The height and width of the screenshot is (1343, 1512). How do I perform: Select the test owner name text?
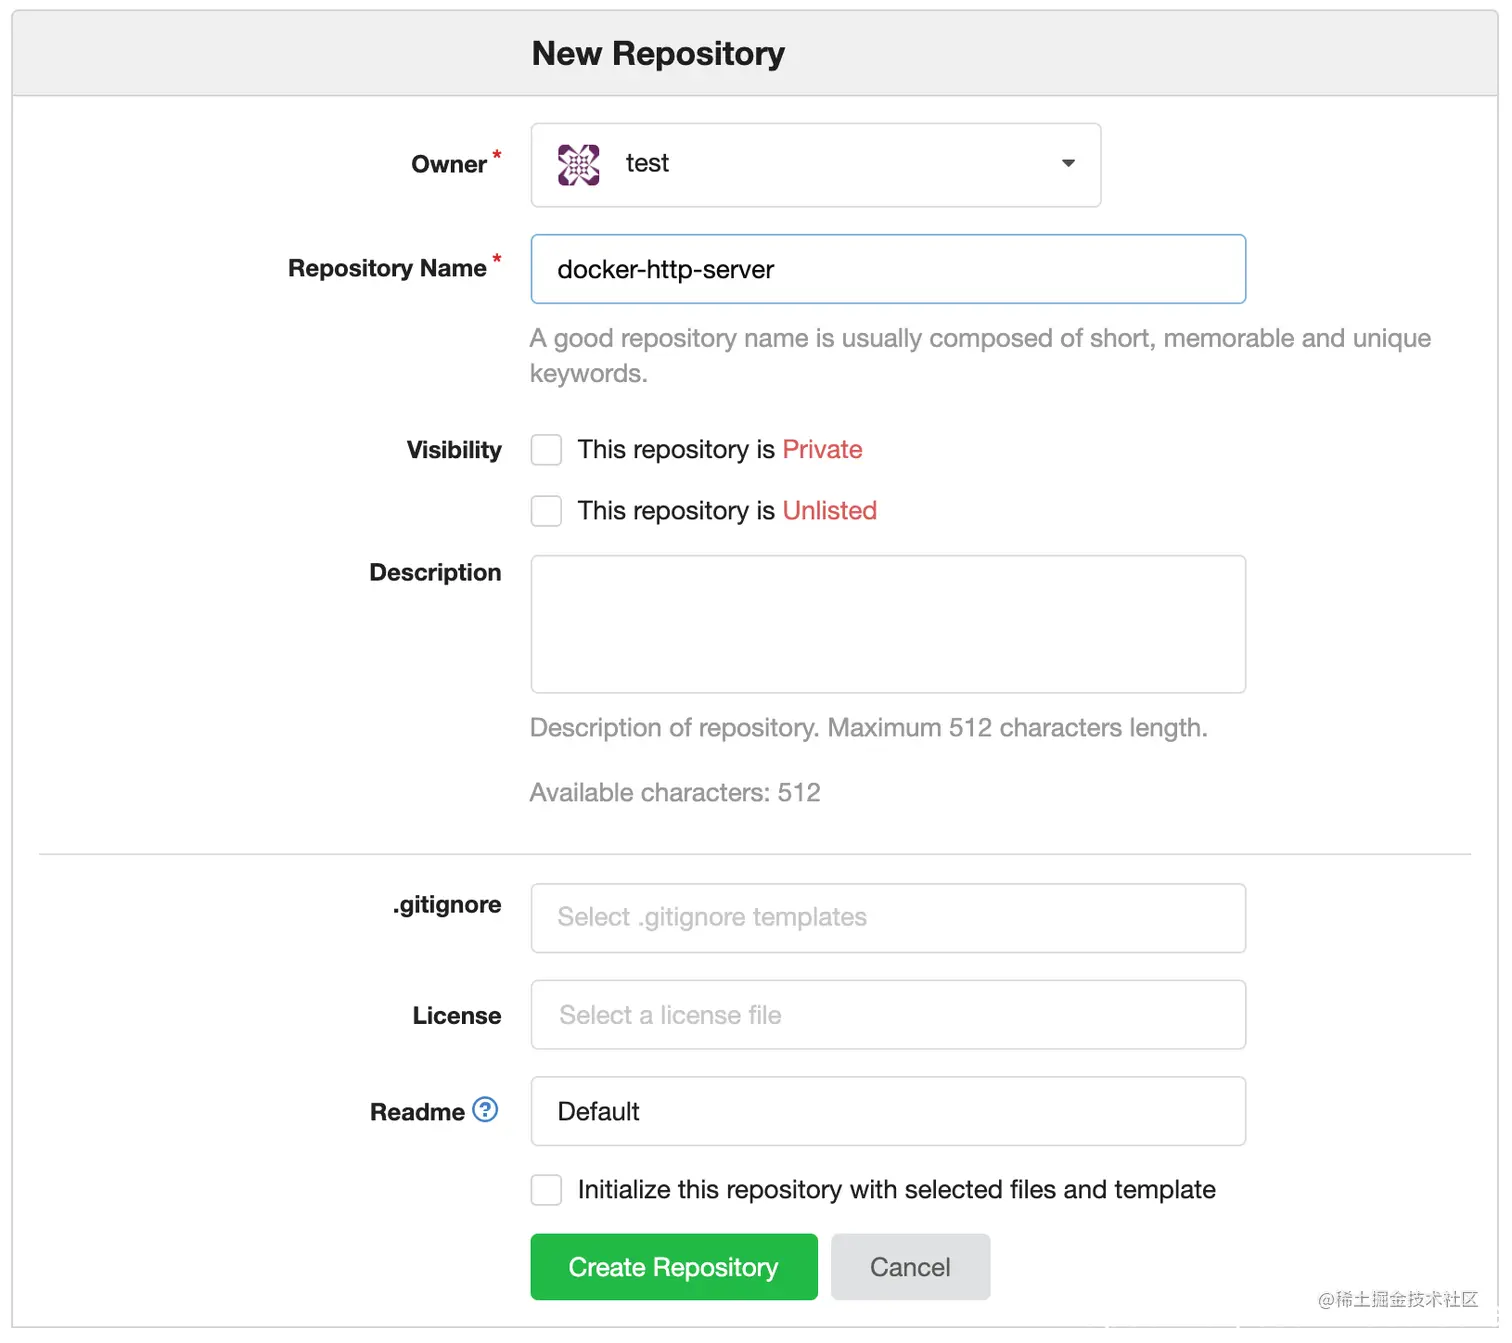647,164
